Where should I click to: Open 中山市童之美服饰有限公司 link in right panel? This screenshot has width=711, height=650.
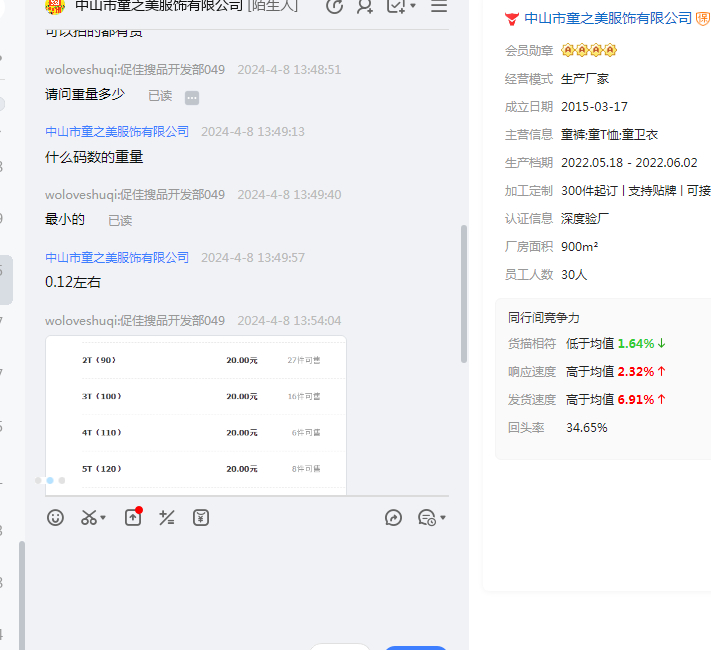pos(608,18)
